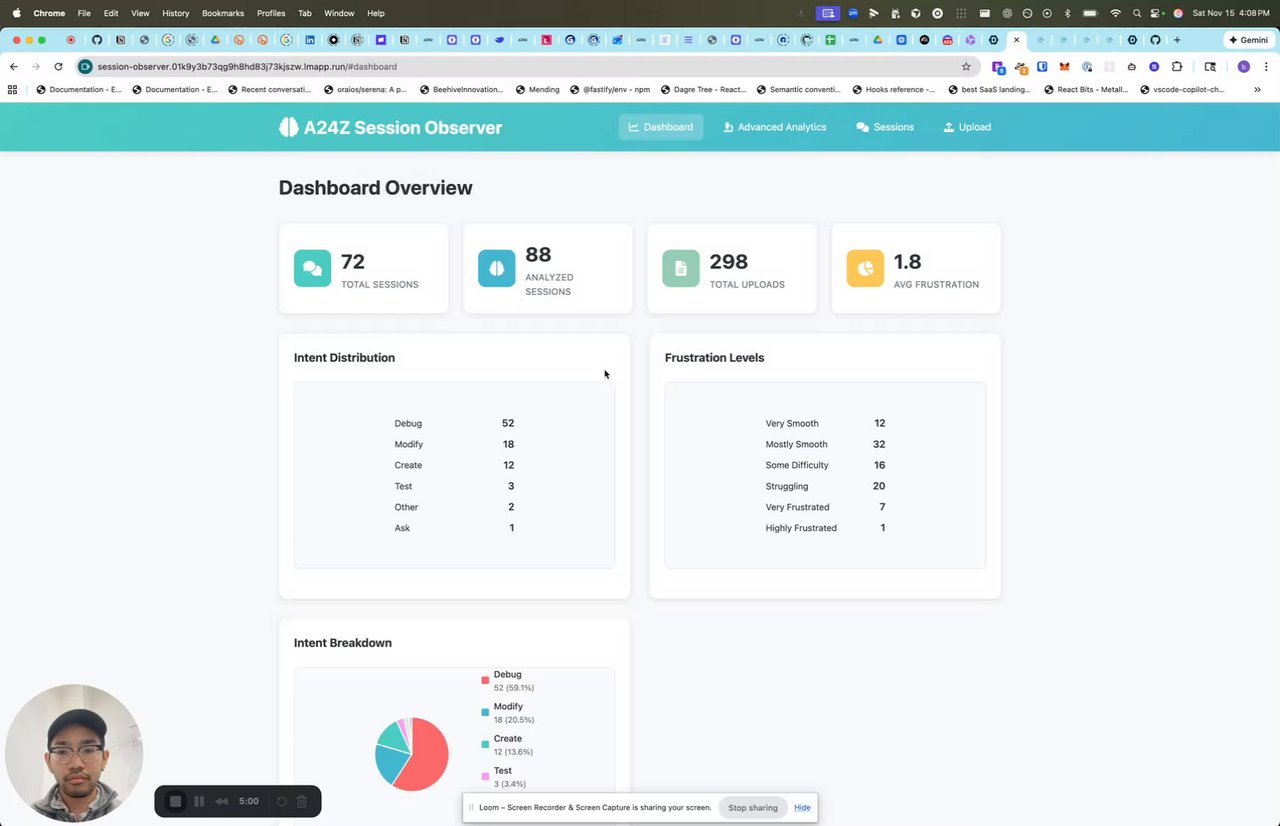
Task: Switch to Advanced Analytics tab
Action: pos(775,127)
